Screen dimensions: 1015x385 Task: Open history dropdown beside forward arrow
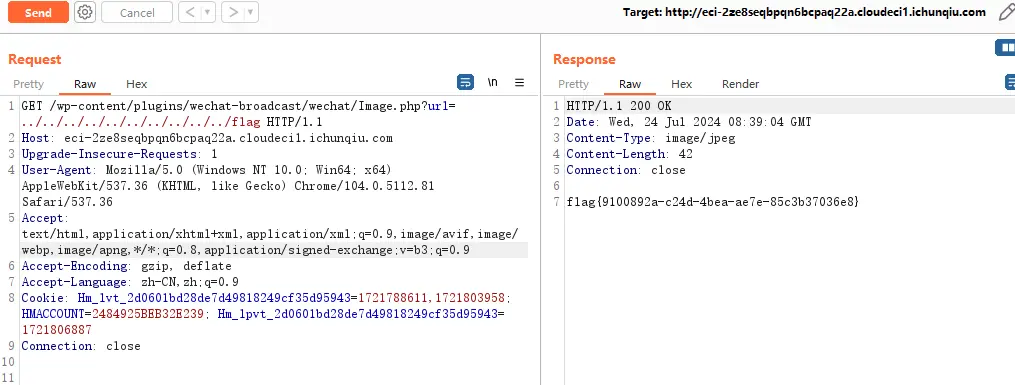click(x=251, y=12)
